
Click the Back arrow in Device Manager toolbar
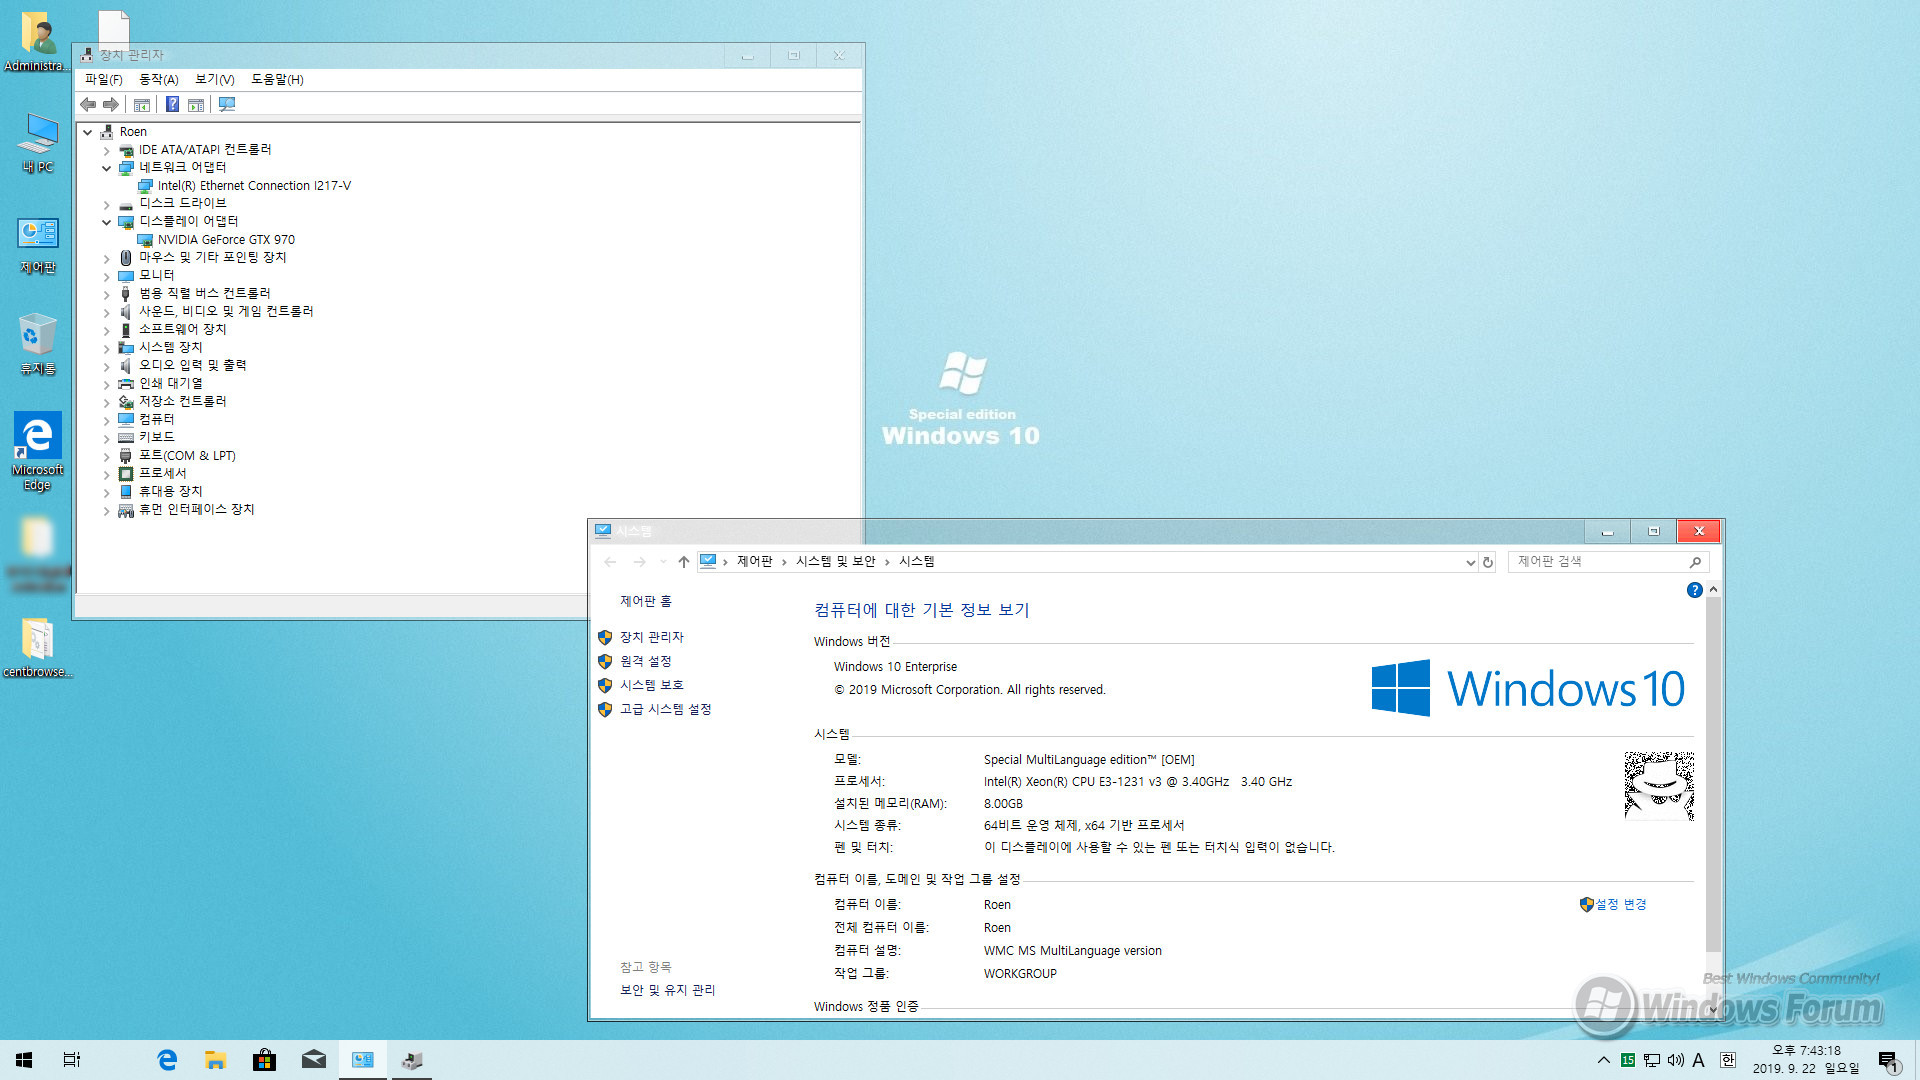[88, 104]
